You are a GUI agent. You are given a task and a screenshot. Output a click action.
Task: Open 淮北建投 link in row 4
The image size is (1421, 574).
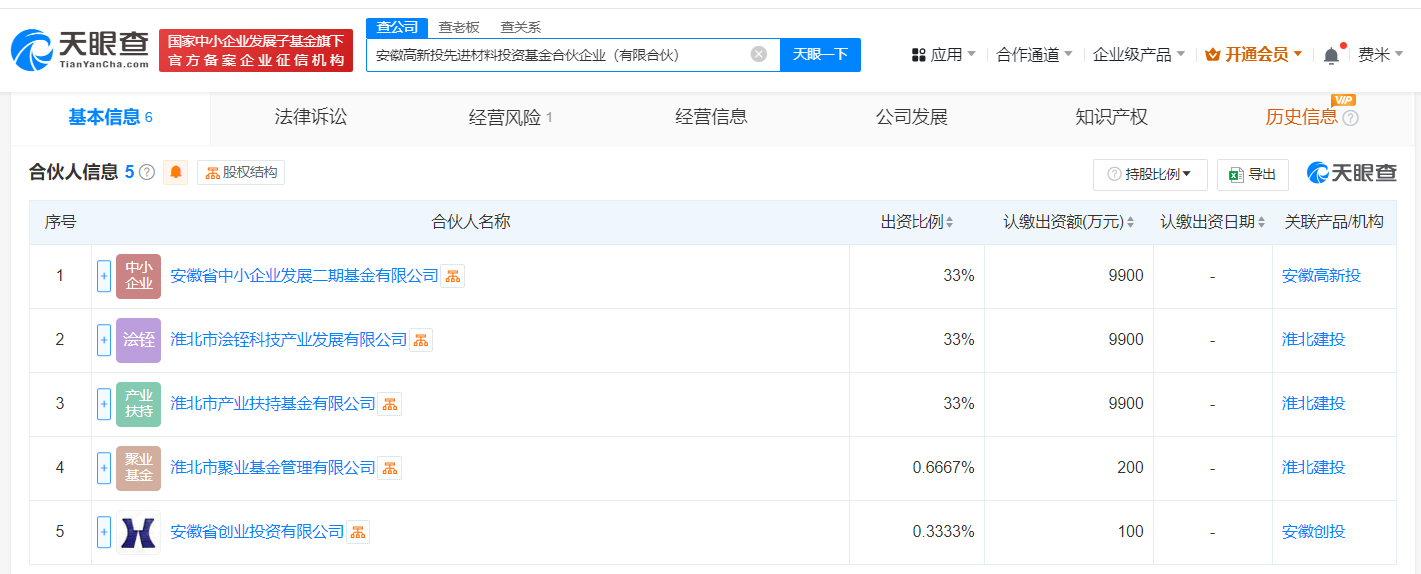[x=1313, y=468]
